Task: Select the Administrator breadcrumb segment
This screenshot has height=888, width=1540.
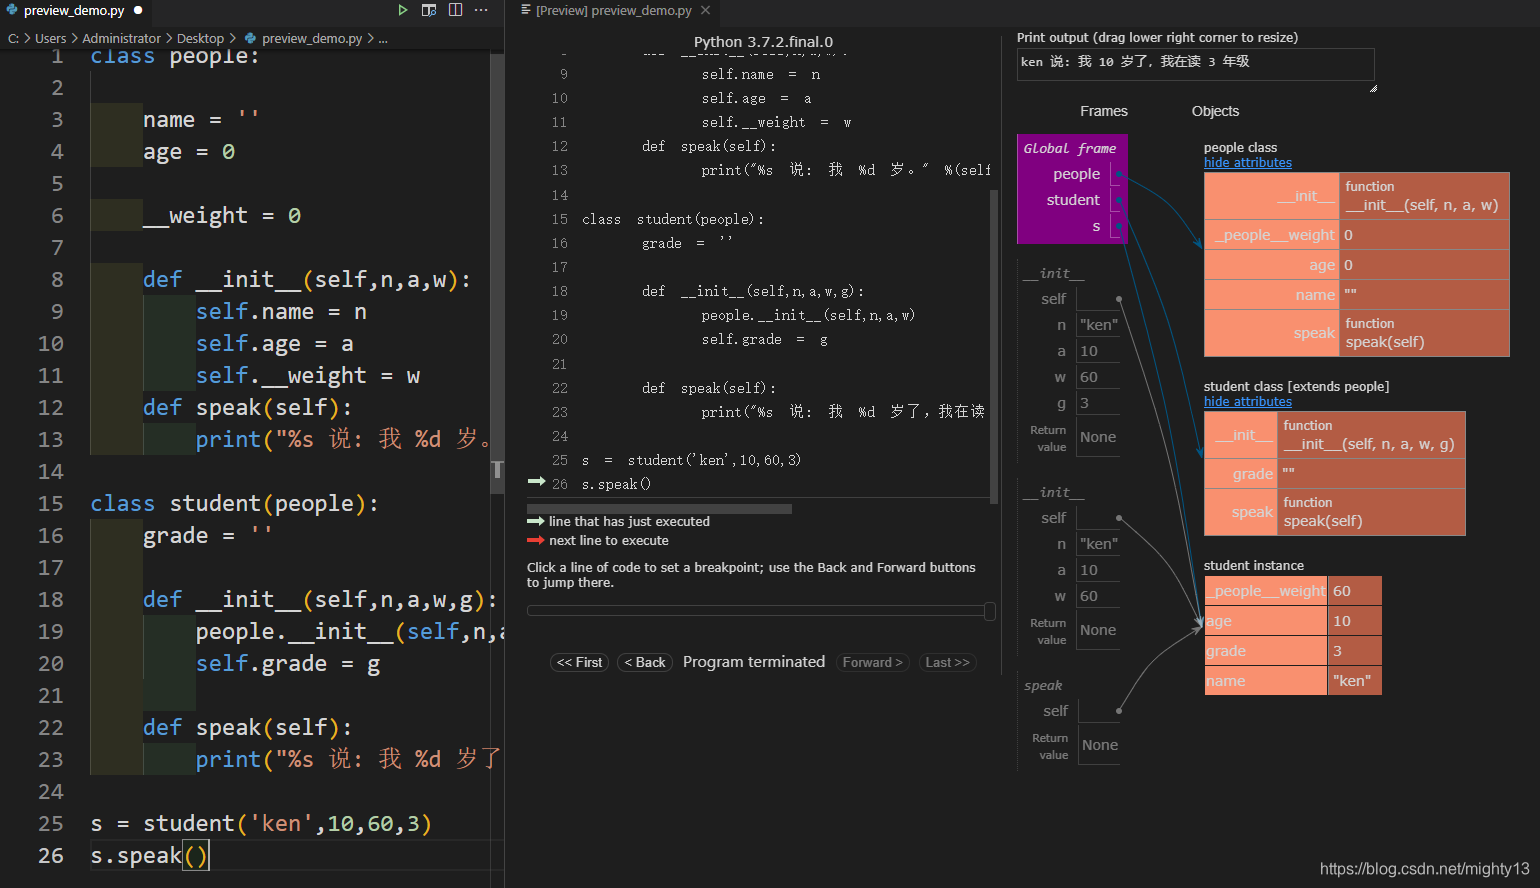Action: [x=121, y=38]
